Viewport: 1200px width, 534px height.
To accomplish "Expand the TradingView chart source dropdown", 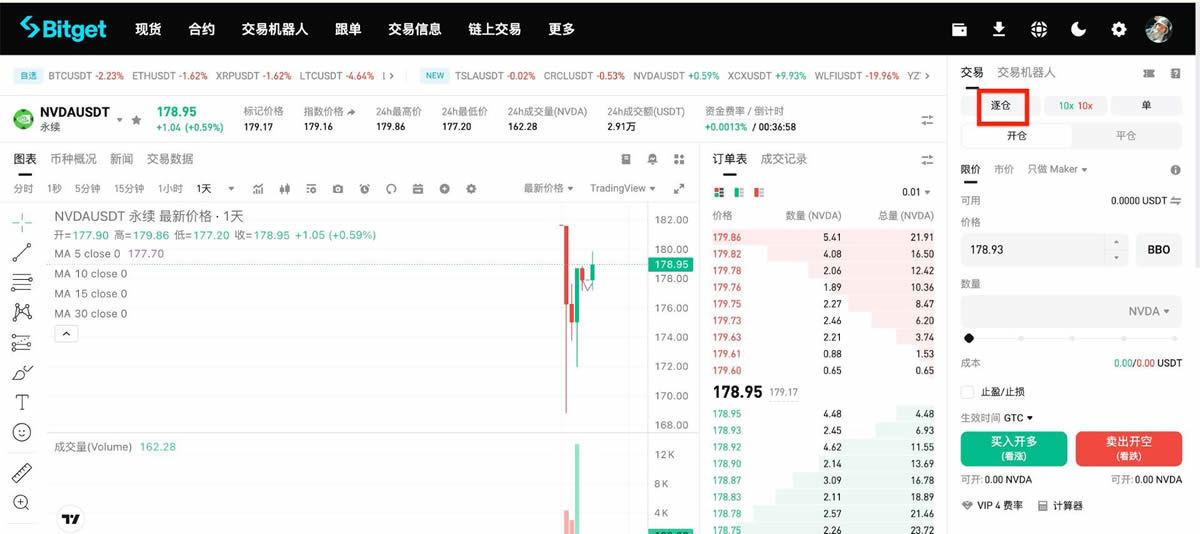I will [622, 189].
